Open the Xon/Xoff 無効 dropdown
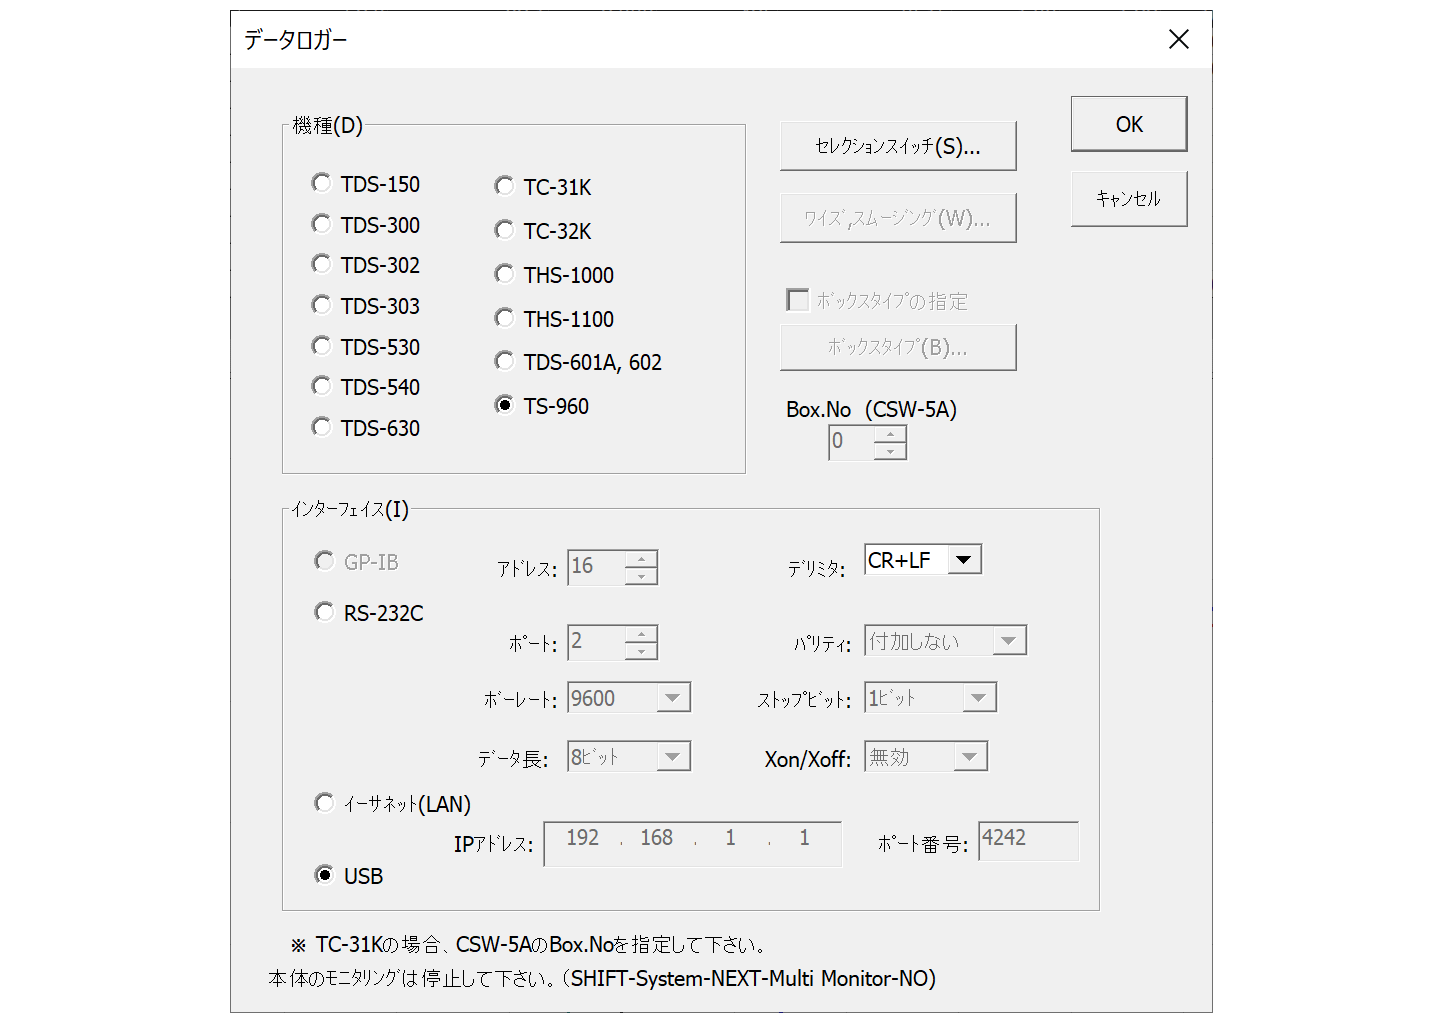Image resolution: width=1444 pixels, height=1024 pixels. pos(968,756)
